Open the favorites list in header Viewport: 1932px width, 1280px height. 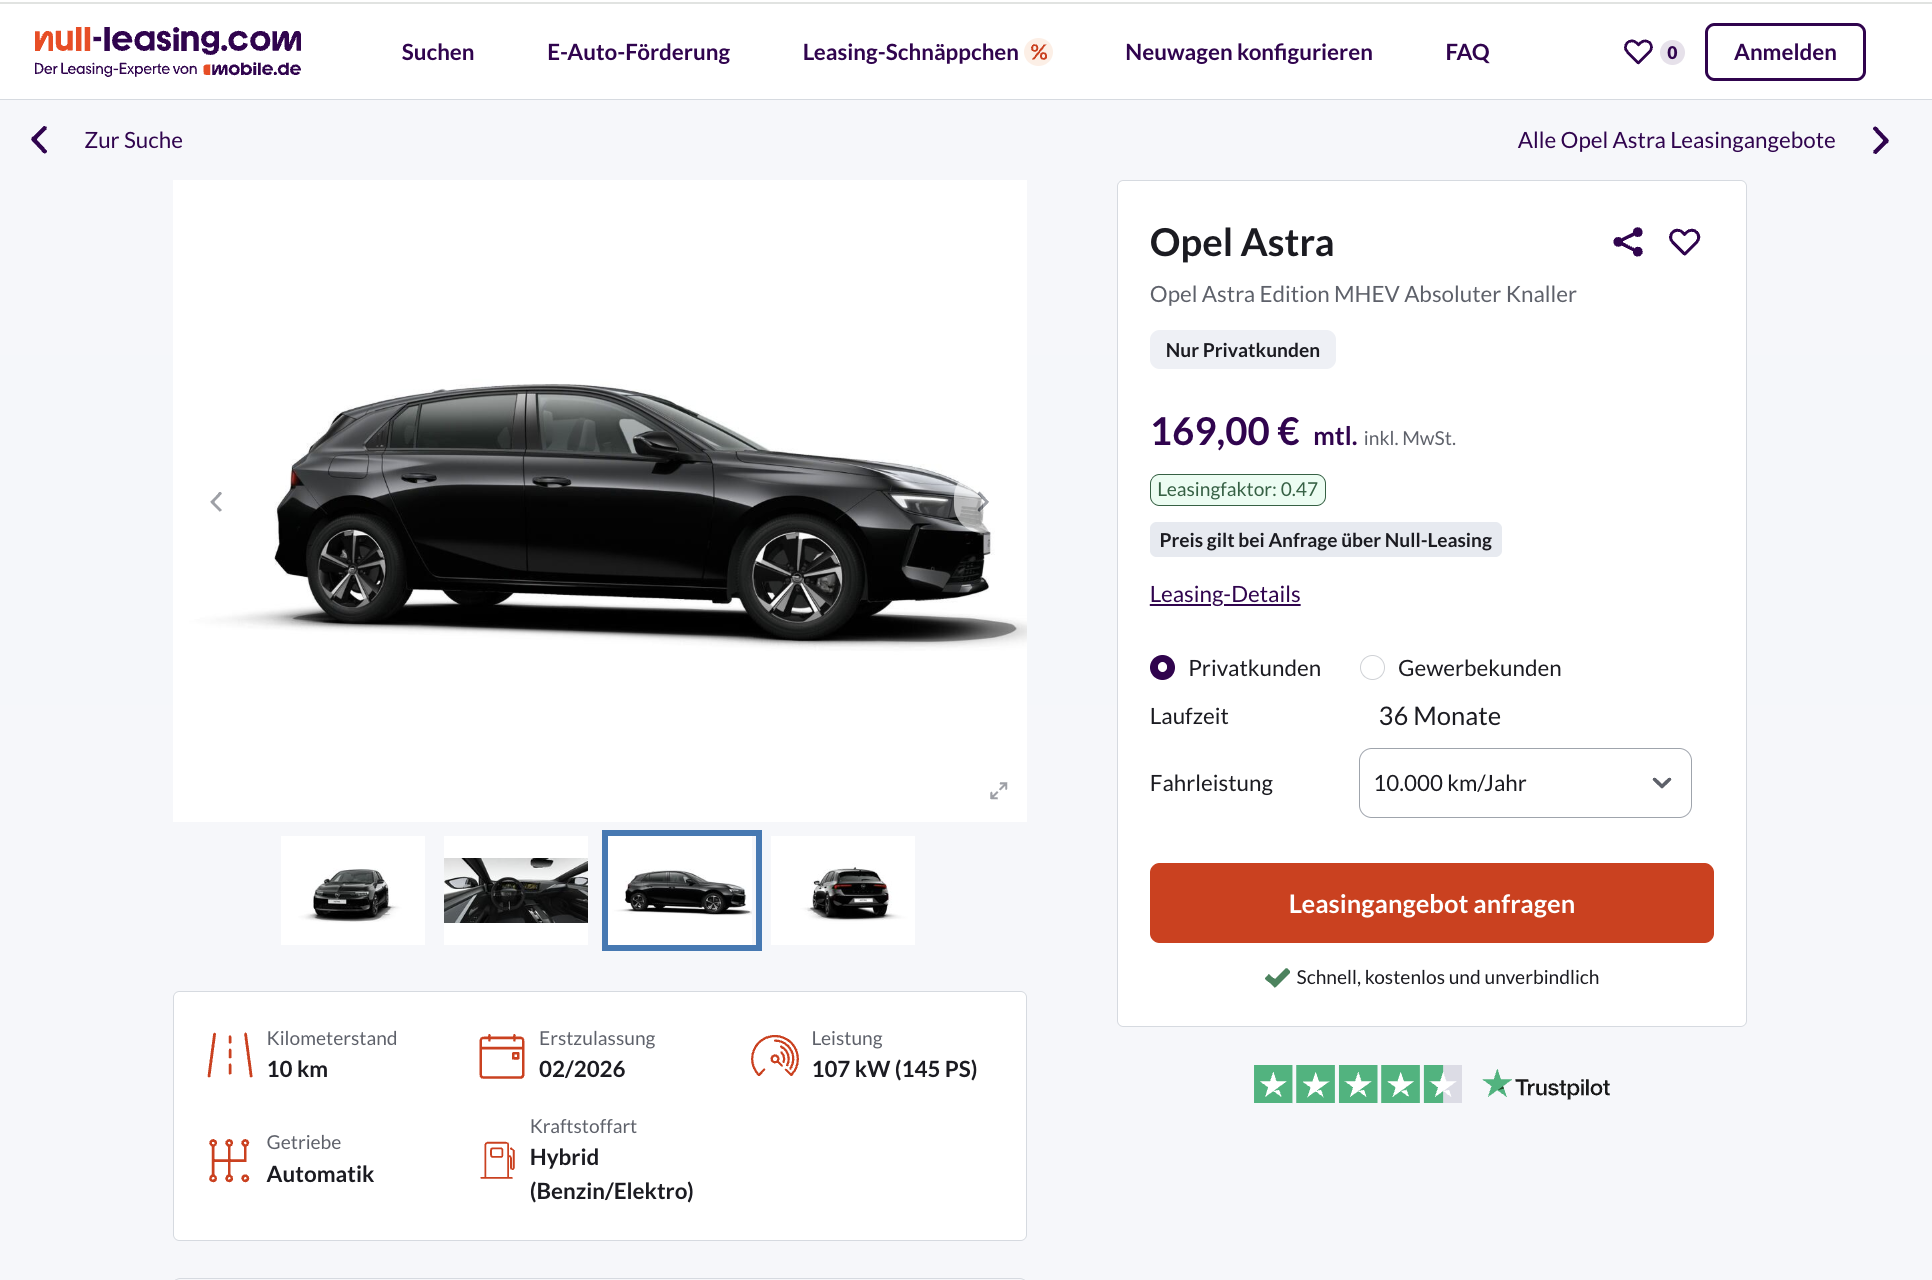pos(1653,52)
